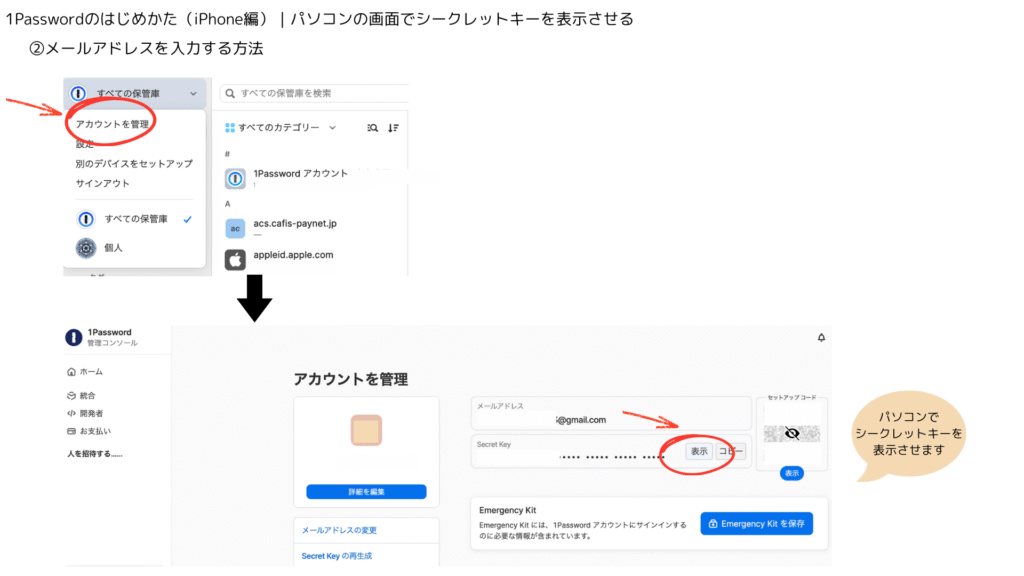Open メールアドレスの変更 link
Screen dimensions: 1024x576
coord(339,530)
